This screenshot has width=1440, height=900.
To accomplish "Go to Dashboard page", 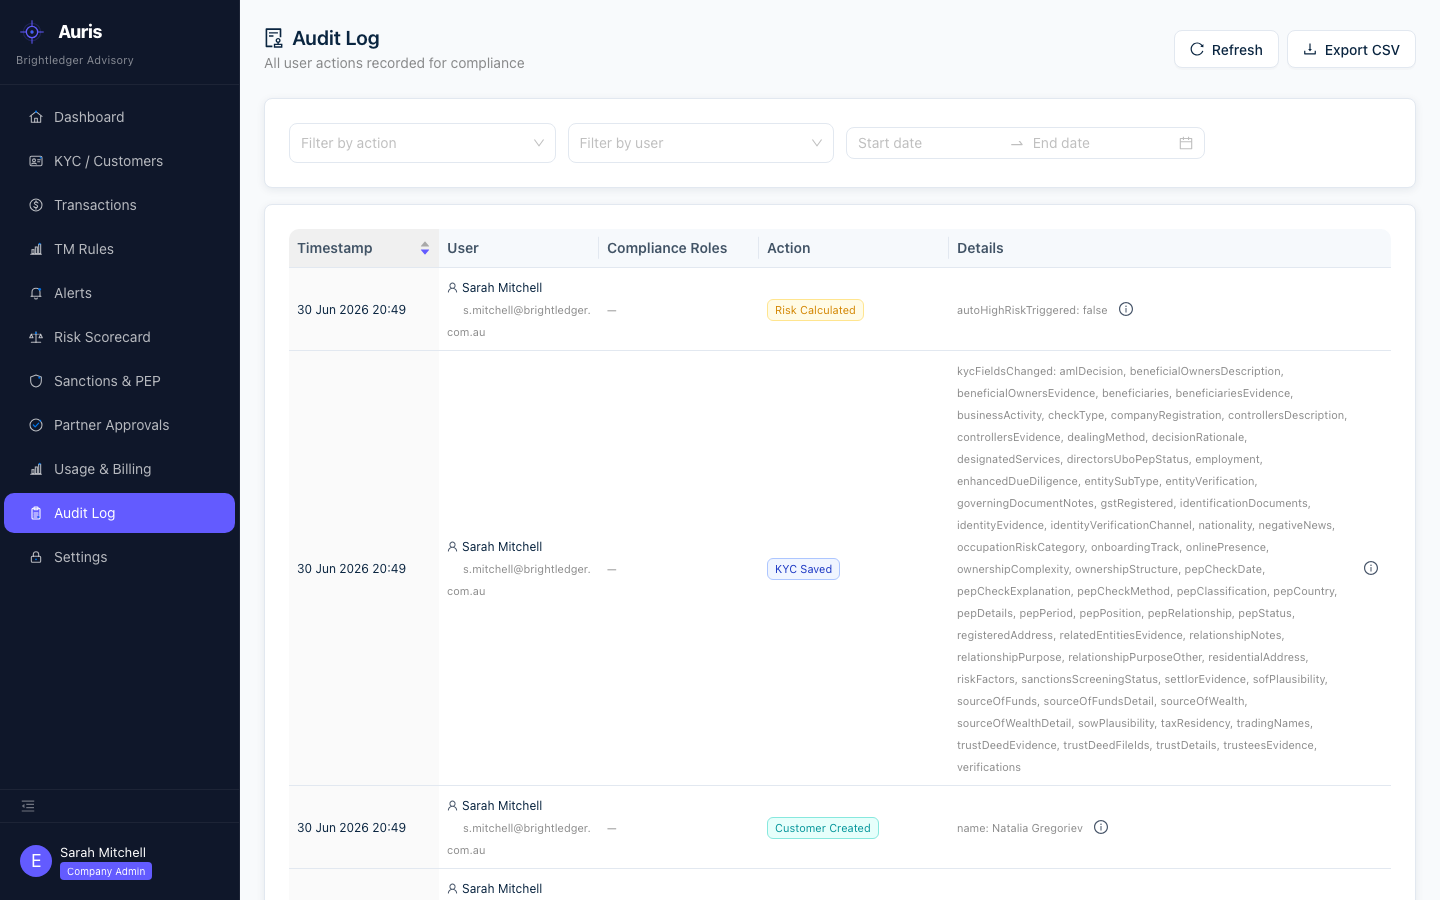I will 119,117.
